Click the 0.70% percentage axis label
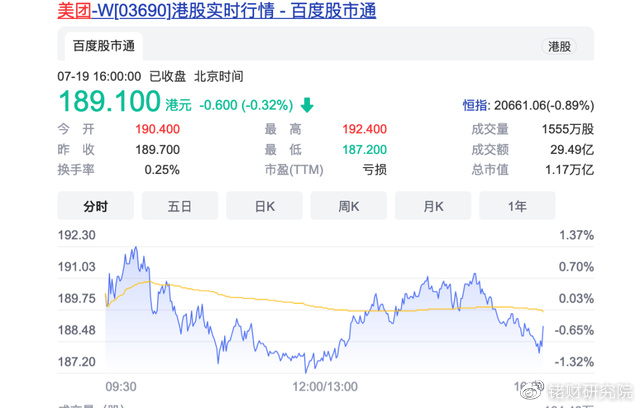Screen dimensions: 640x408 pos(576,267)
